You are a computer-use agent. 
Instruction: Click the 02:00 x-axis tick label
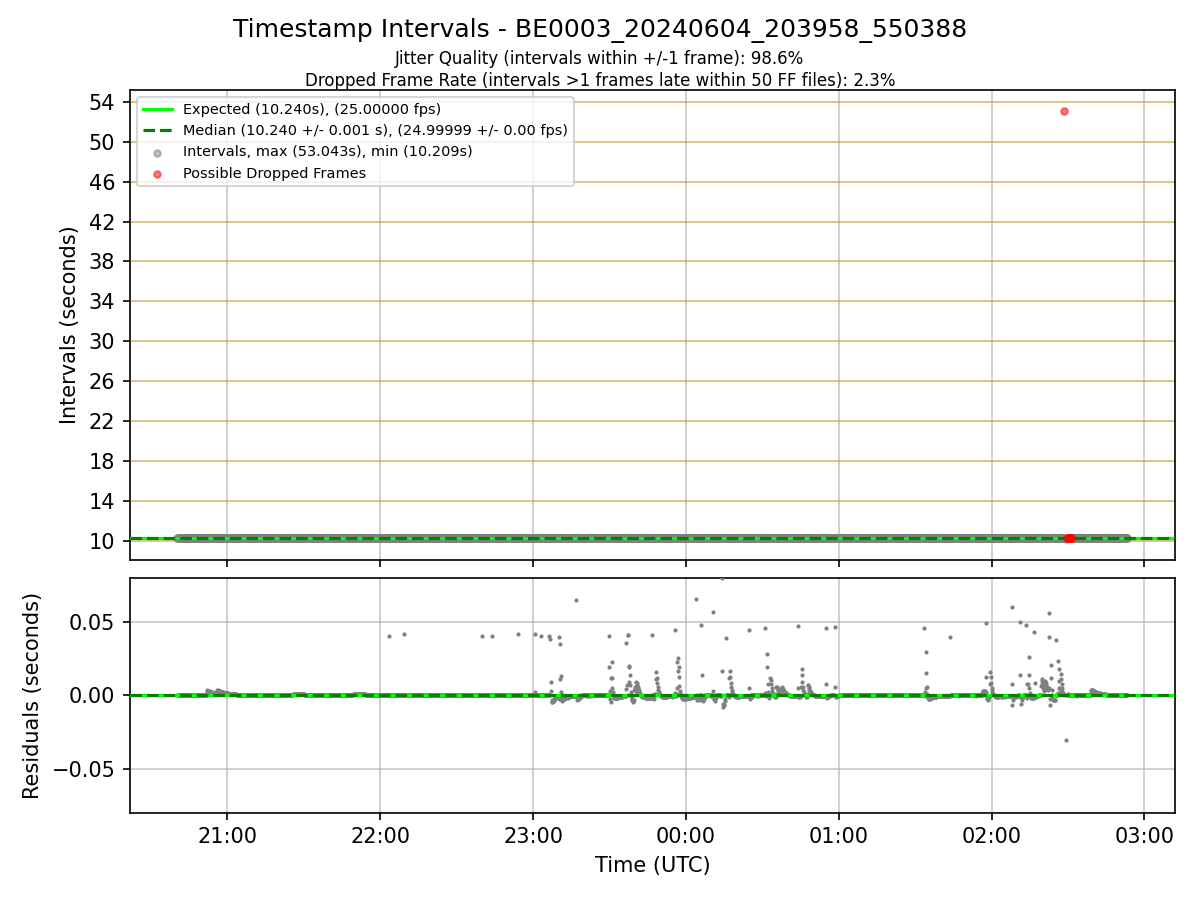click(992, 834)
